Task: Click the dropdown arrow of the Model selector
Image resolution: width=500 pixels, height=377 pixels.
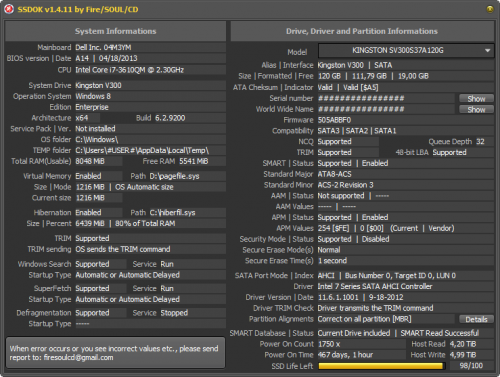Action: point(487,51)
